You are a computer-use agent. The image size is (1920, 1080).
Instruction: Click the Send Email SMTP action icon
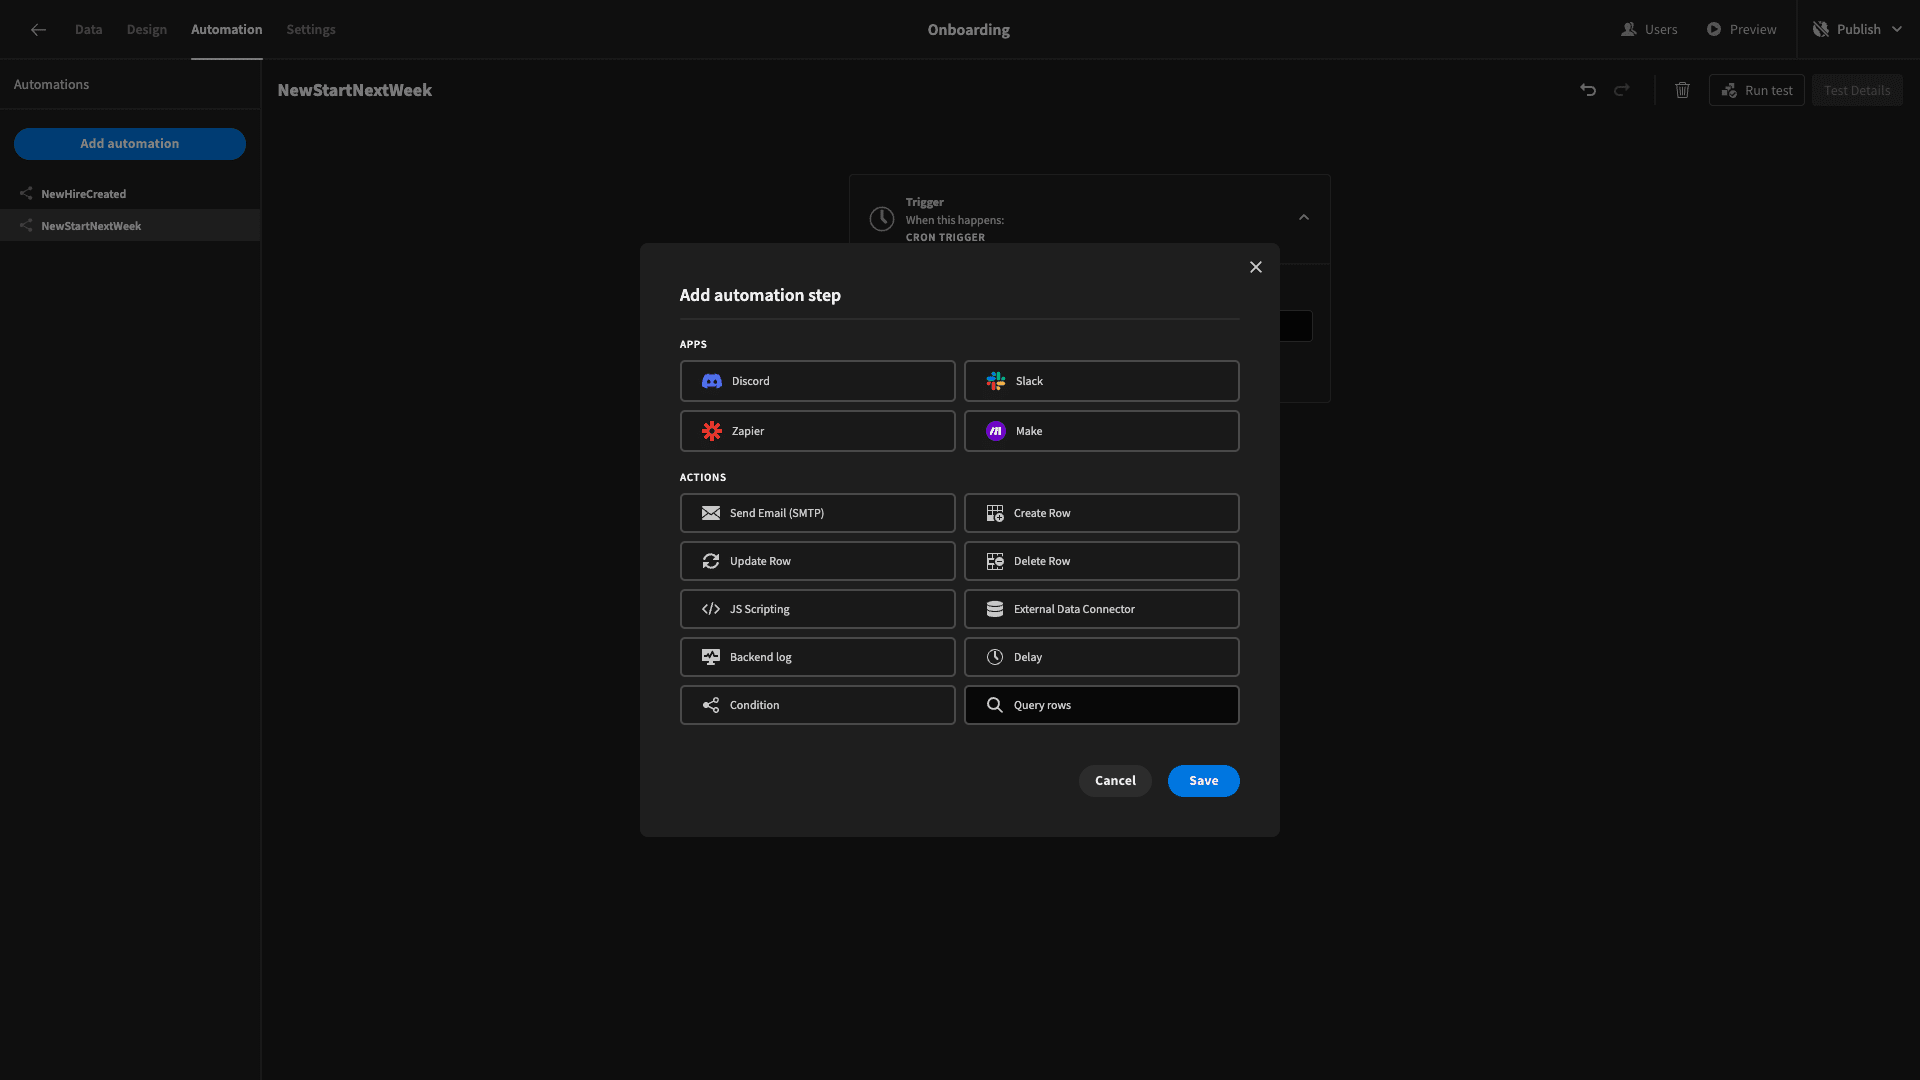(711, 513)
